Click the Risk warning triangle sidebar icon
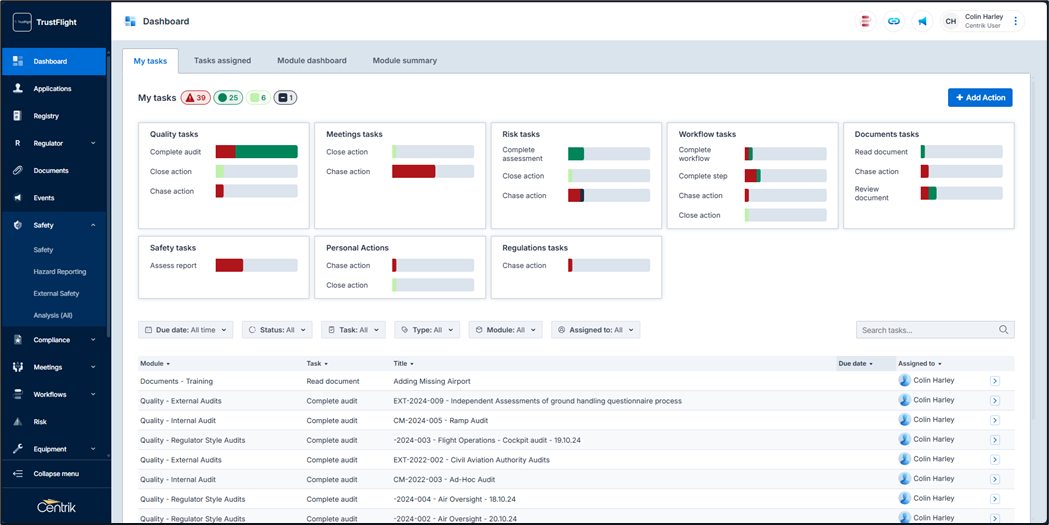Screen dimensions: 1049x525 (18, 422)
